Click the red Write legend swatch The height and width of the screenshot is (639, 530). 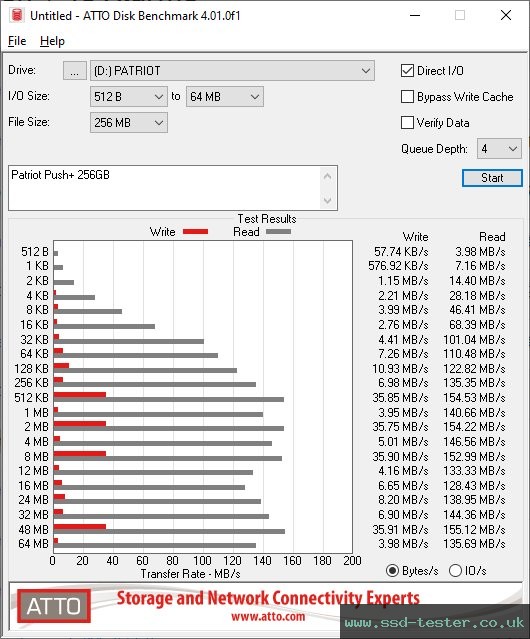[x=196, y=231]
